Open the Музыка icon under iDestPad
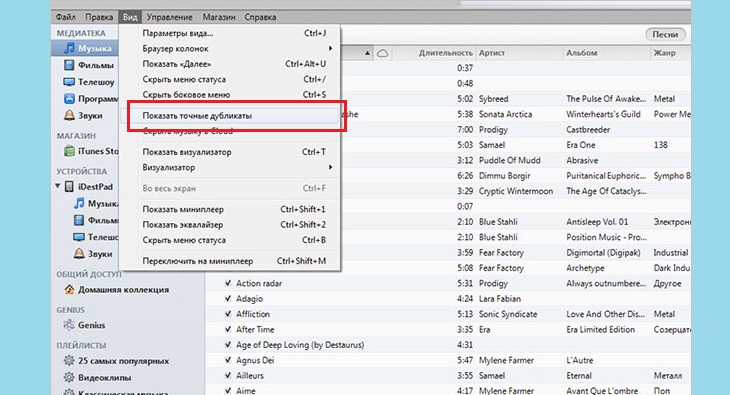 pyautogui.click(x=79, y=204)
